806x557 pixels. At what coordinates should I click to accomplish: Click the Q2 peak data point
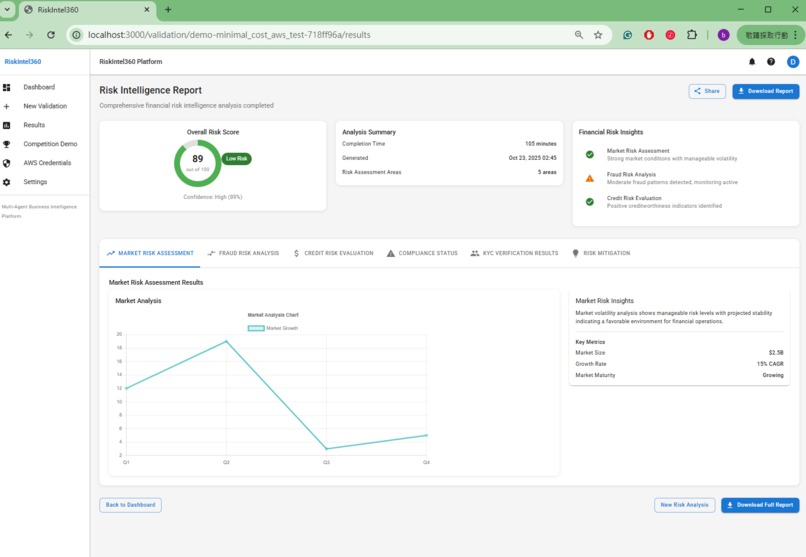pos(226,341)
